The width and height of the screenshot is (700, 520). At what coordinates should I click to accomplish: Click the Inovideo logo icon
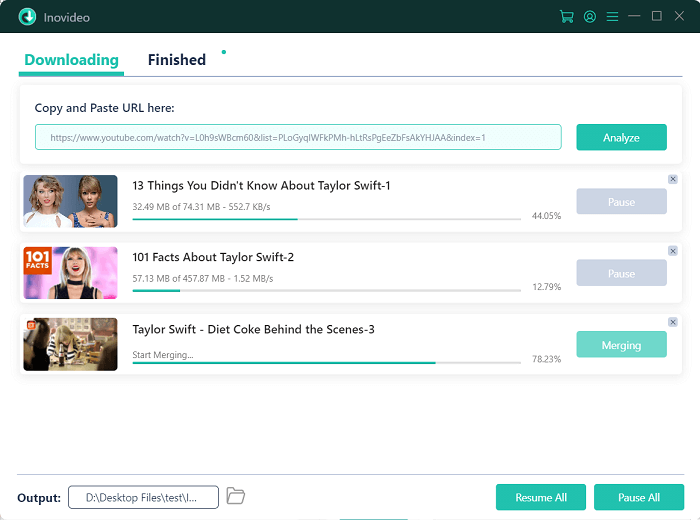coord(27,17)
